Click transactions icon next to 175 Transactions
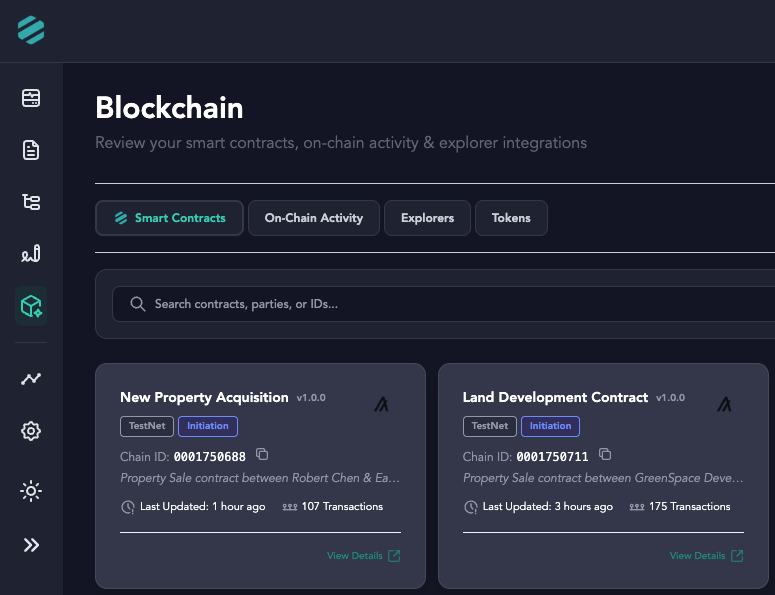775x595 pixels. [637, 507]
